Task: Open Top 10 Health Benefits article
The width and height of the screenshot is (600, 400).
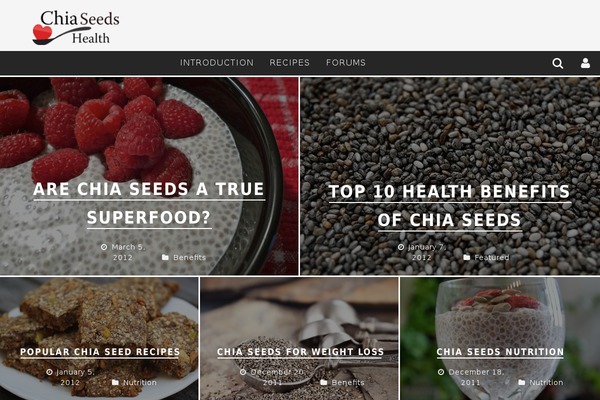Action: (x=450, y=206)
